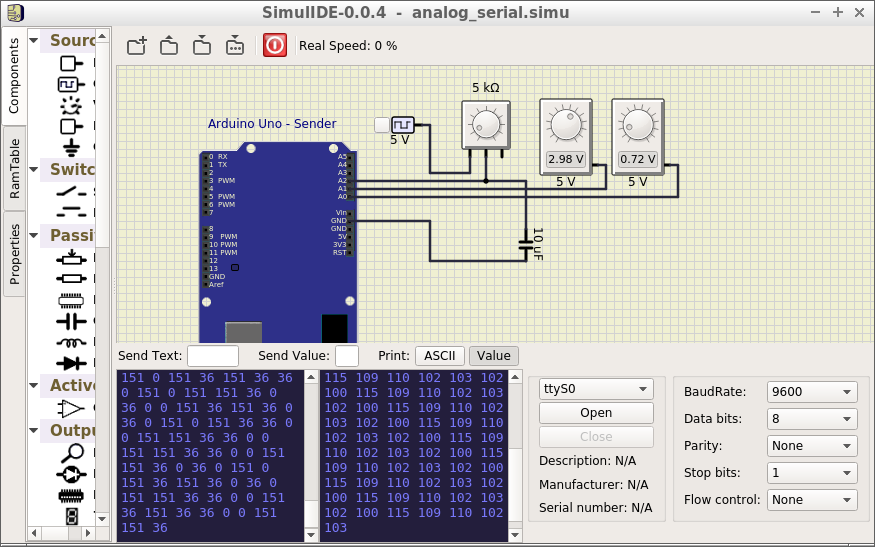Select the Diode component icon
The width and height of the screenshot is (875, 547).
[x=71, y=363]
